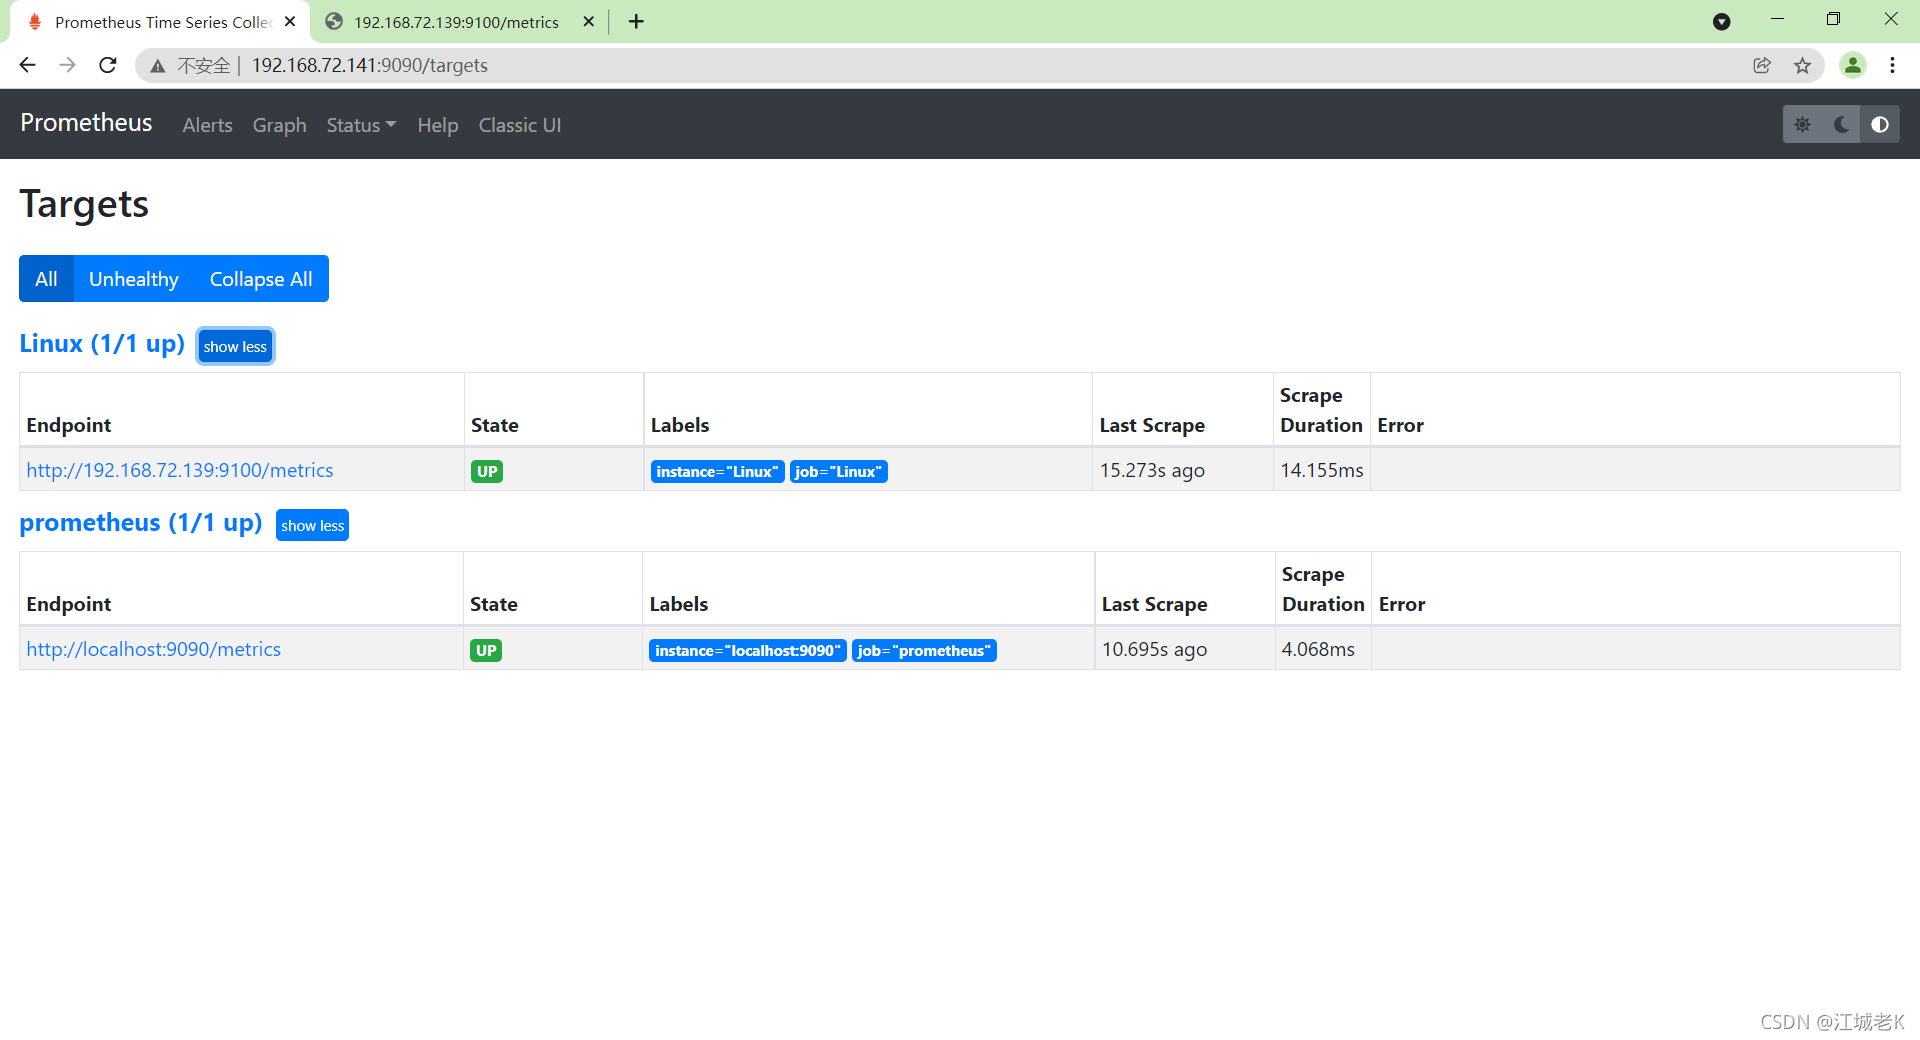Viewport: 1920px width, 1040px height.
Task: Click Collapse All button
Action: coord(261,279)
